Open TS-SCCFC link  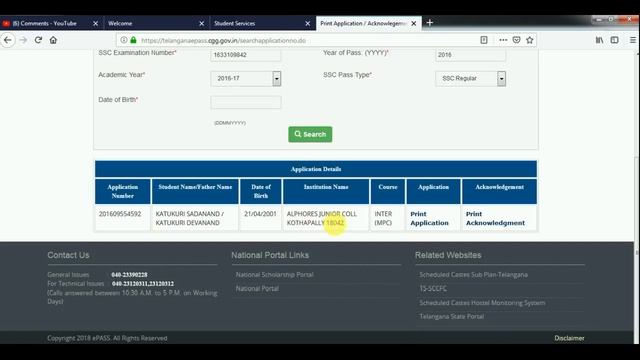[x=433, y=289]
